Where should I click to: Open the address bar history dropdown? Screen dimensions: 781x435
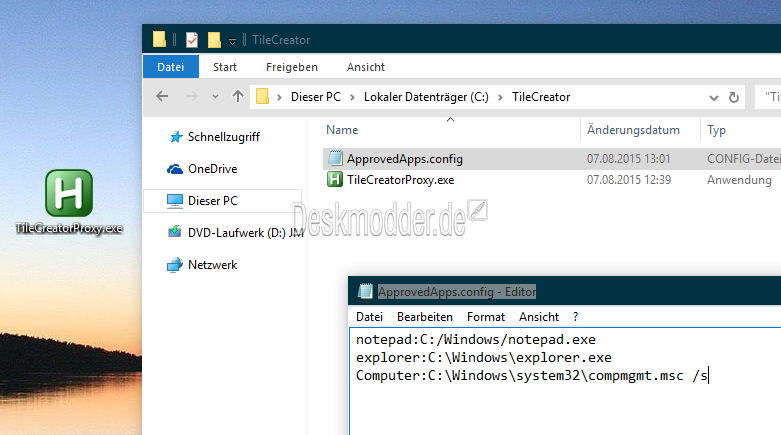pos(714,98)
